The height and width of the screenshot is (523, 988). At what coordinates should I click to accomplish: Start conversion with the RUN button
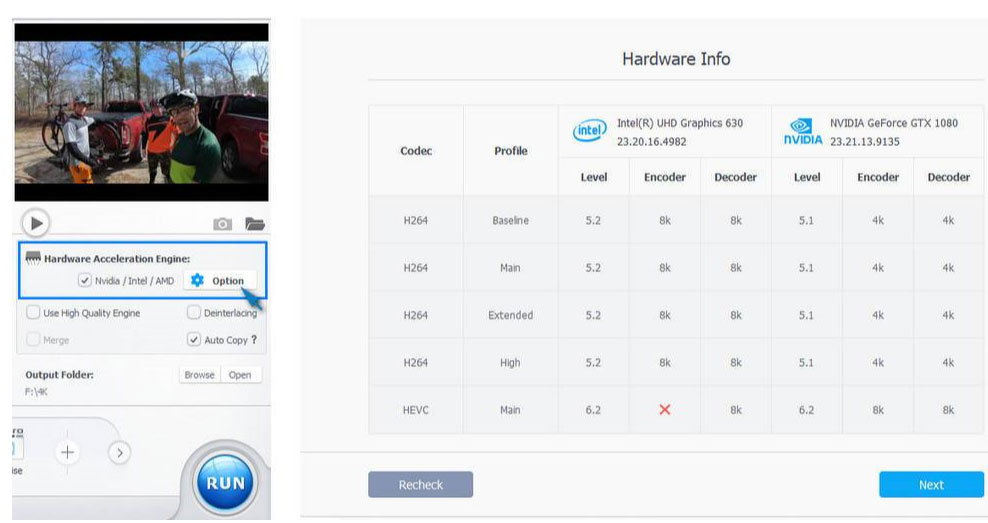225,483
